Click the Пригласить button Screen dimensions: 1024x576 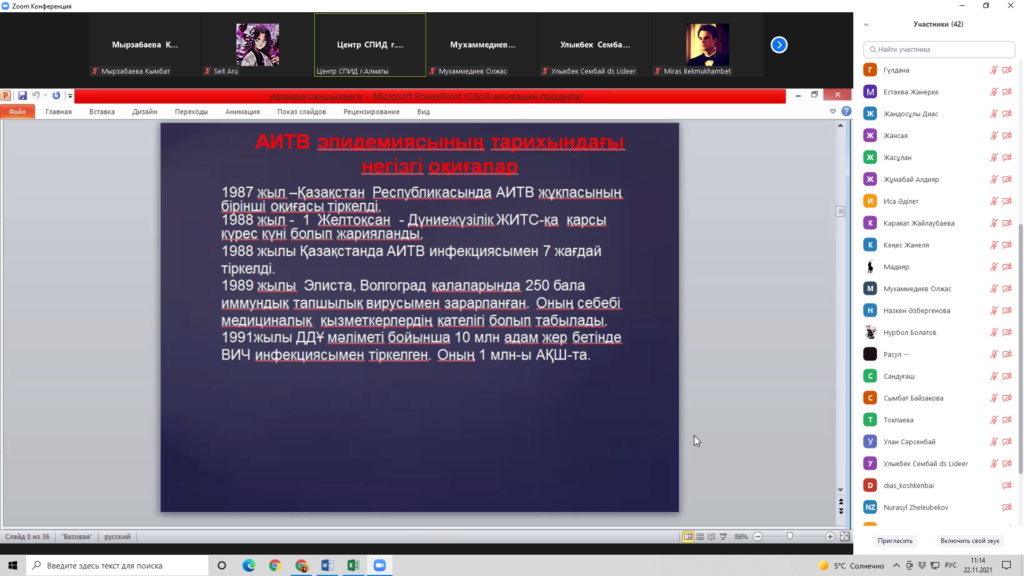tap(895, 540)
